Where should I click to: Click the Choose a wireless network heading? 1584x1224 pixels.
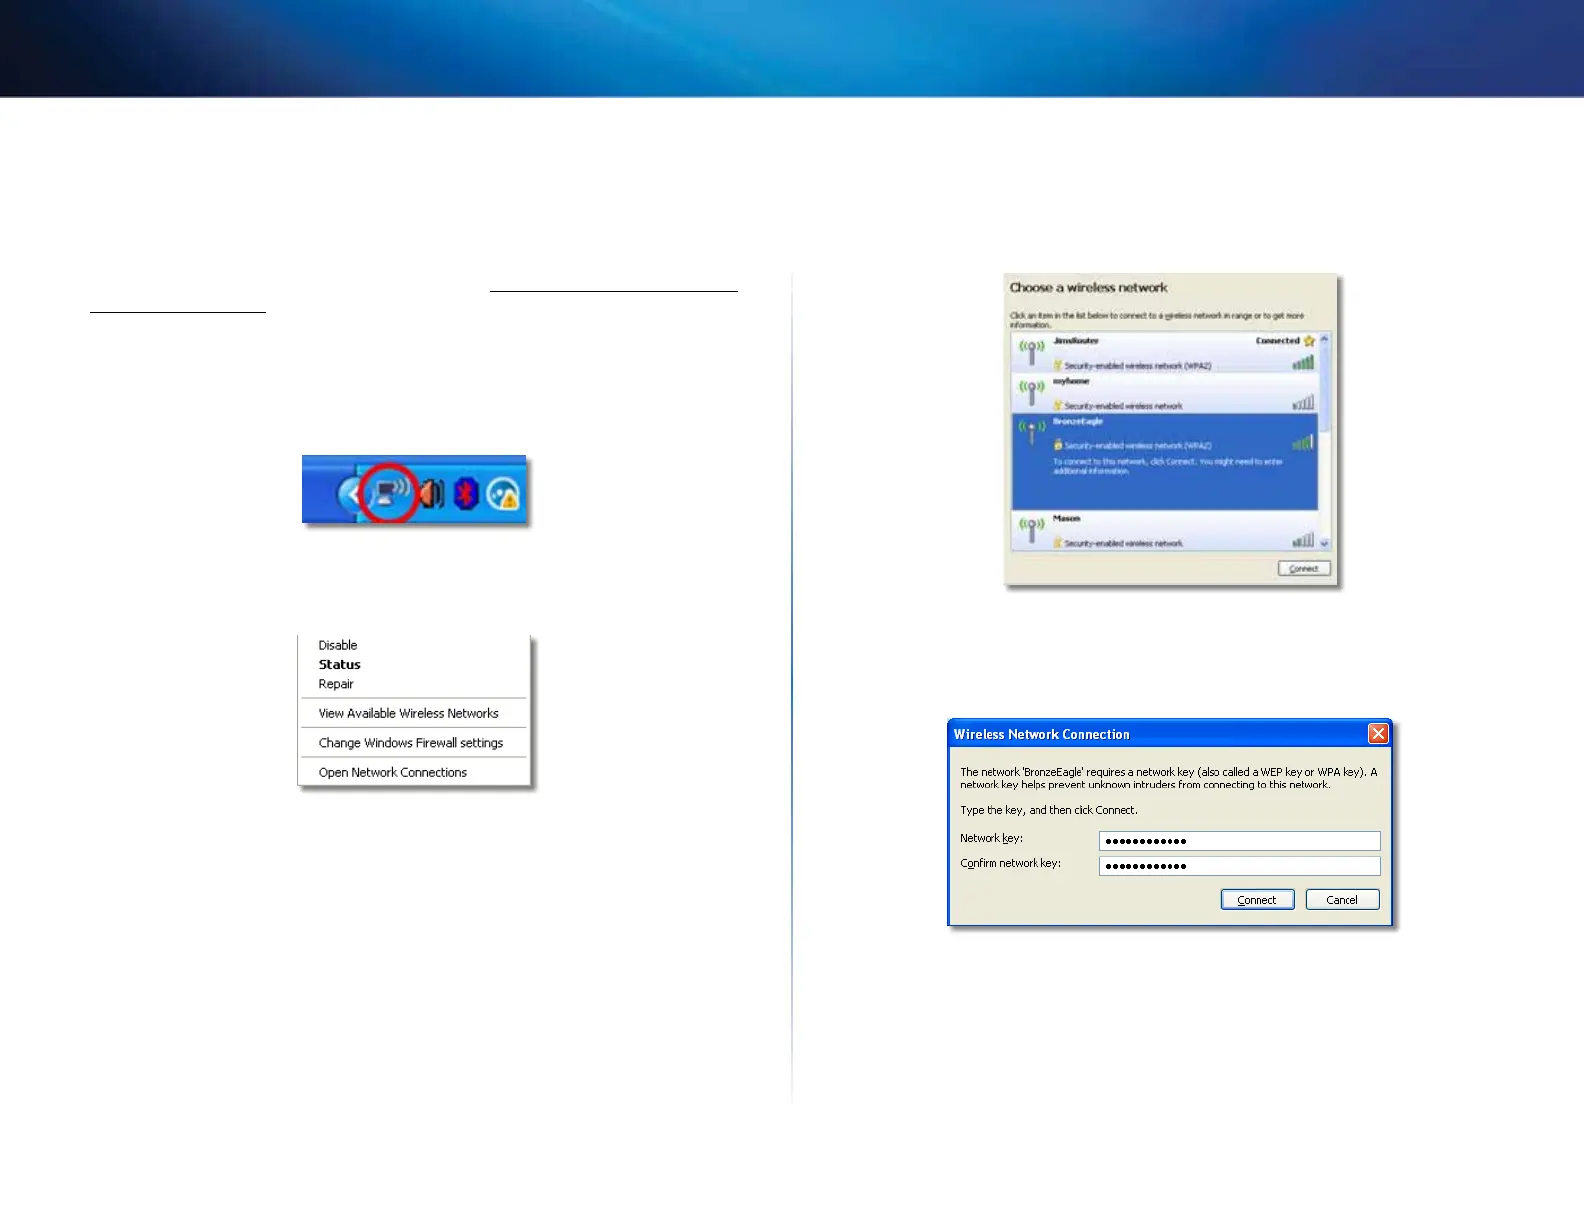[x=1088, y=288]
